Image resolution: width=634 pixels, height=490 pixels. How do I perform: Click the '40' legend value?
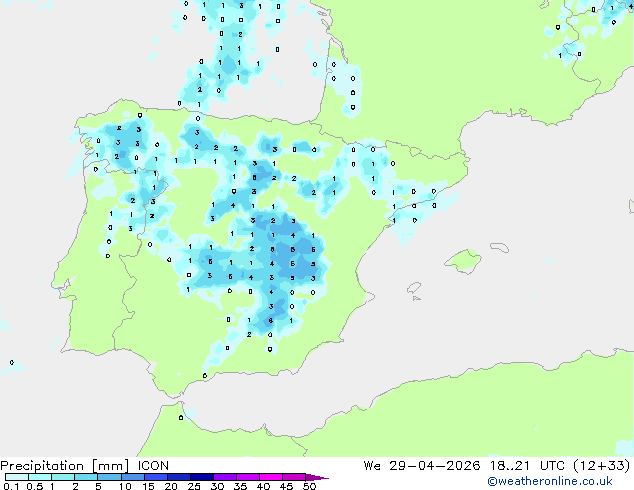pyautogui.click(x=263, y=486)
